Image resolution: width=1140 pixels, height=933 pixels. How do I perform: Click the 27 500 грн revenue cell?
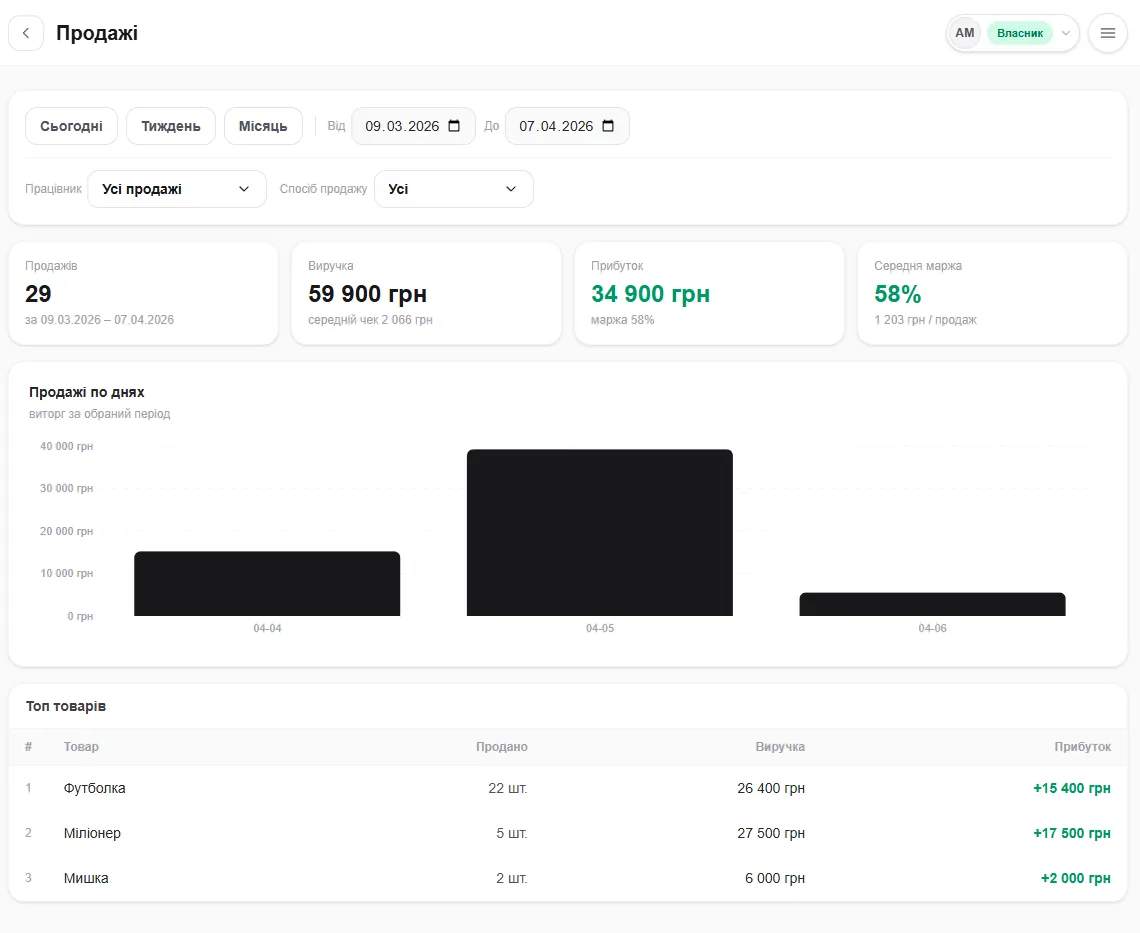point(771,833)
